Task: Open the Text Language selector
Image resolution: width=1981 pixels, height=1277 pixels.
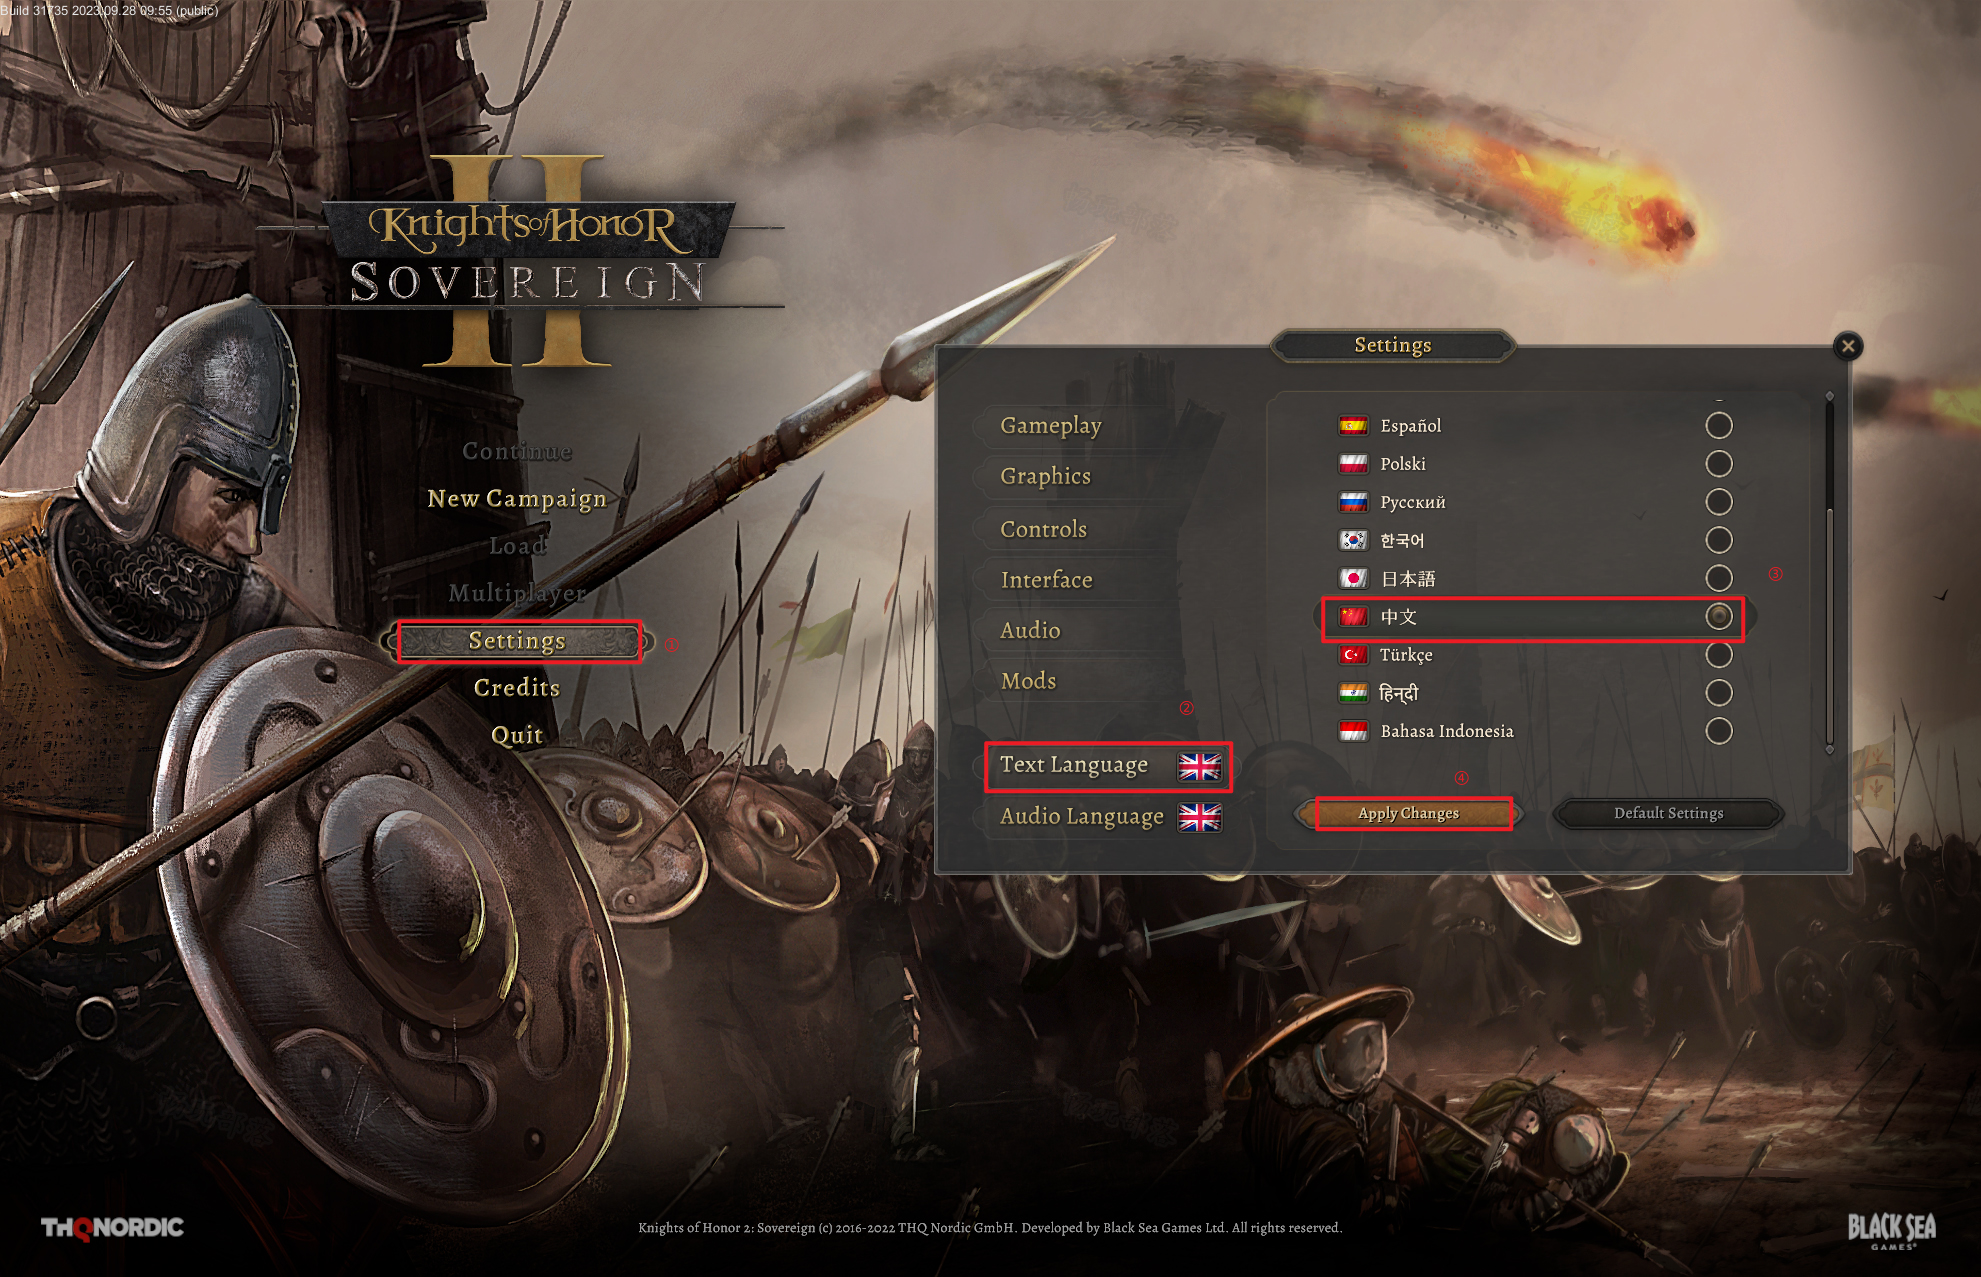Action: pos(1109,766)
